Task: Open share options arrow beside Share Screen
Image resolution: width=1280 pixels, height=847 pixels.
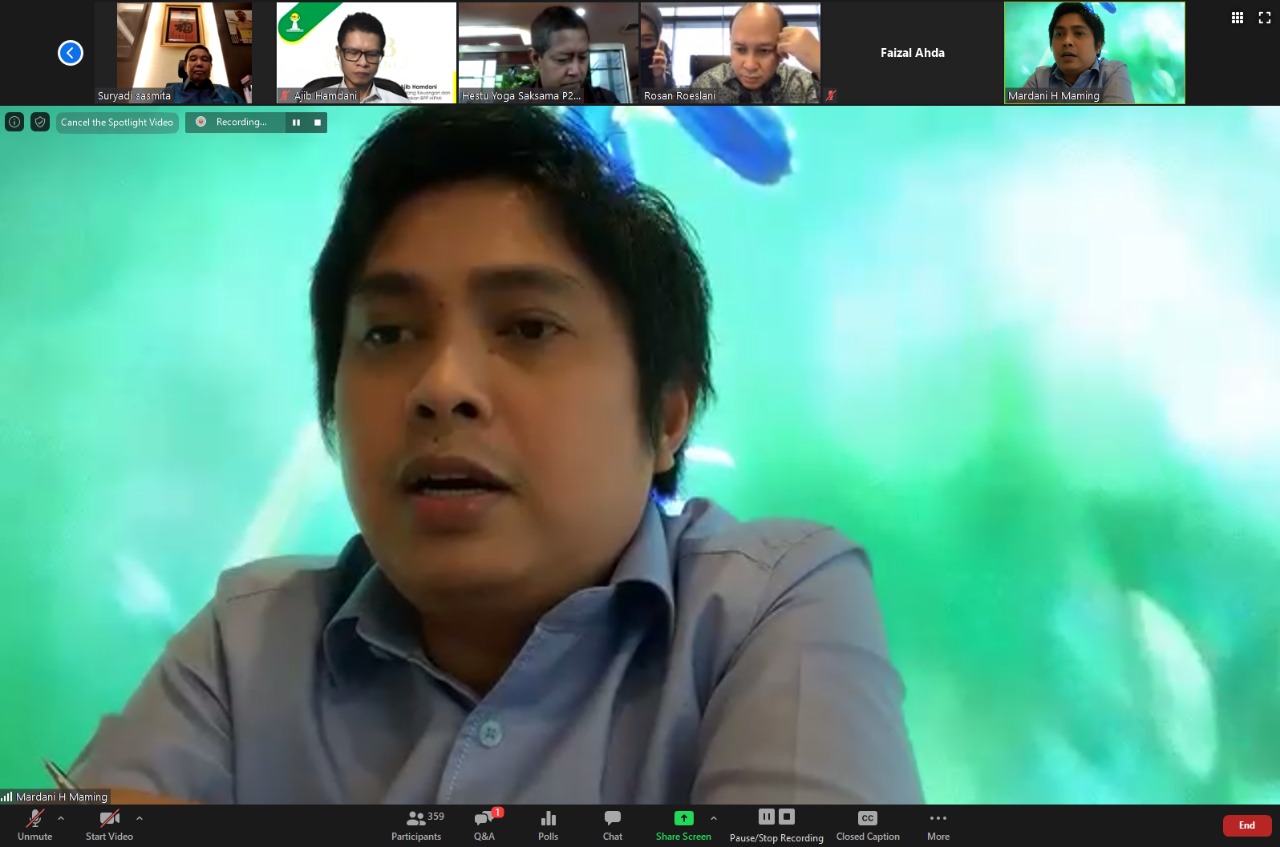Action: [x=713, y=818]
